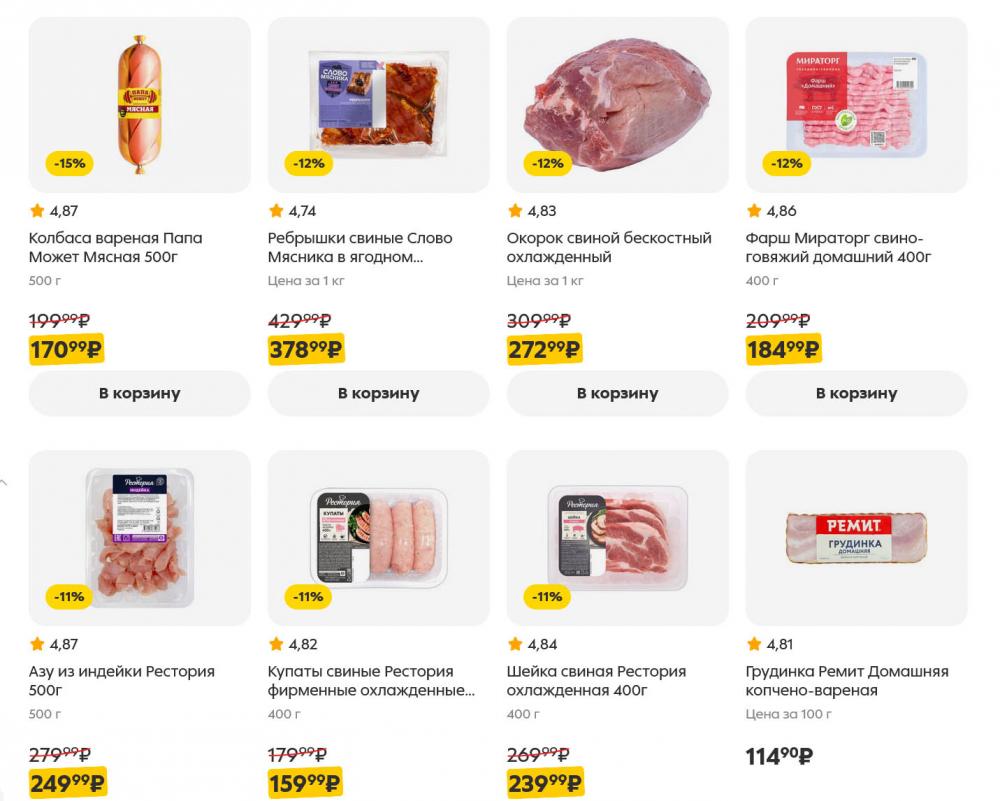Open Грудинка Ремит Домашняя title link

[847, 681]
